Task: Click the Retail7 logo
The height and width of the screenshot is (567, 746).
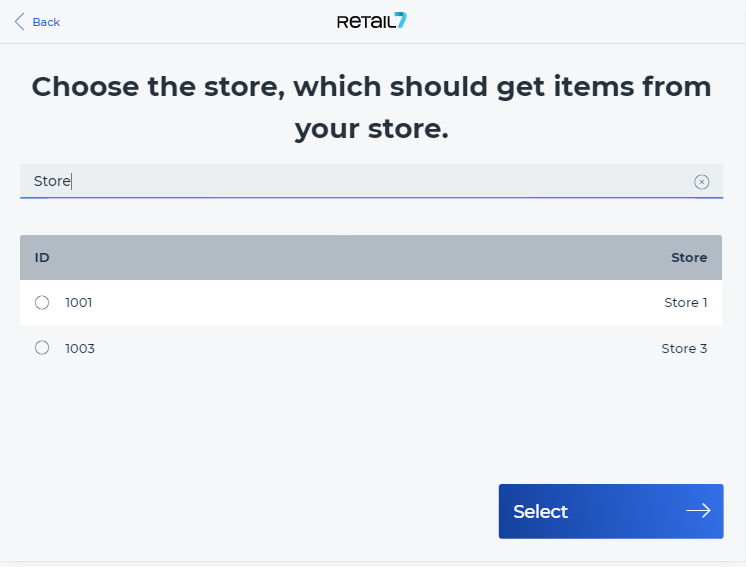Action: [372, 21]
